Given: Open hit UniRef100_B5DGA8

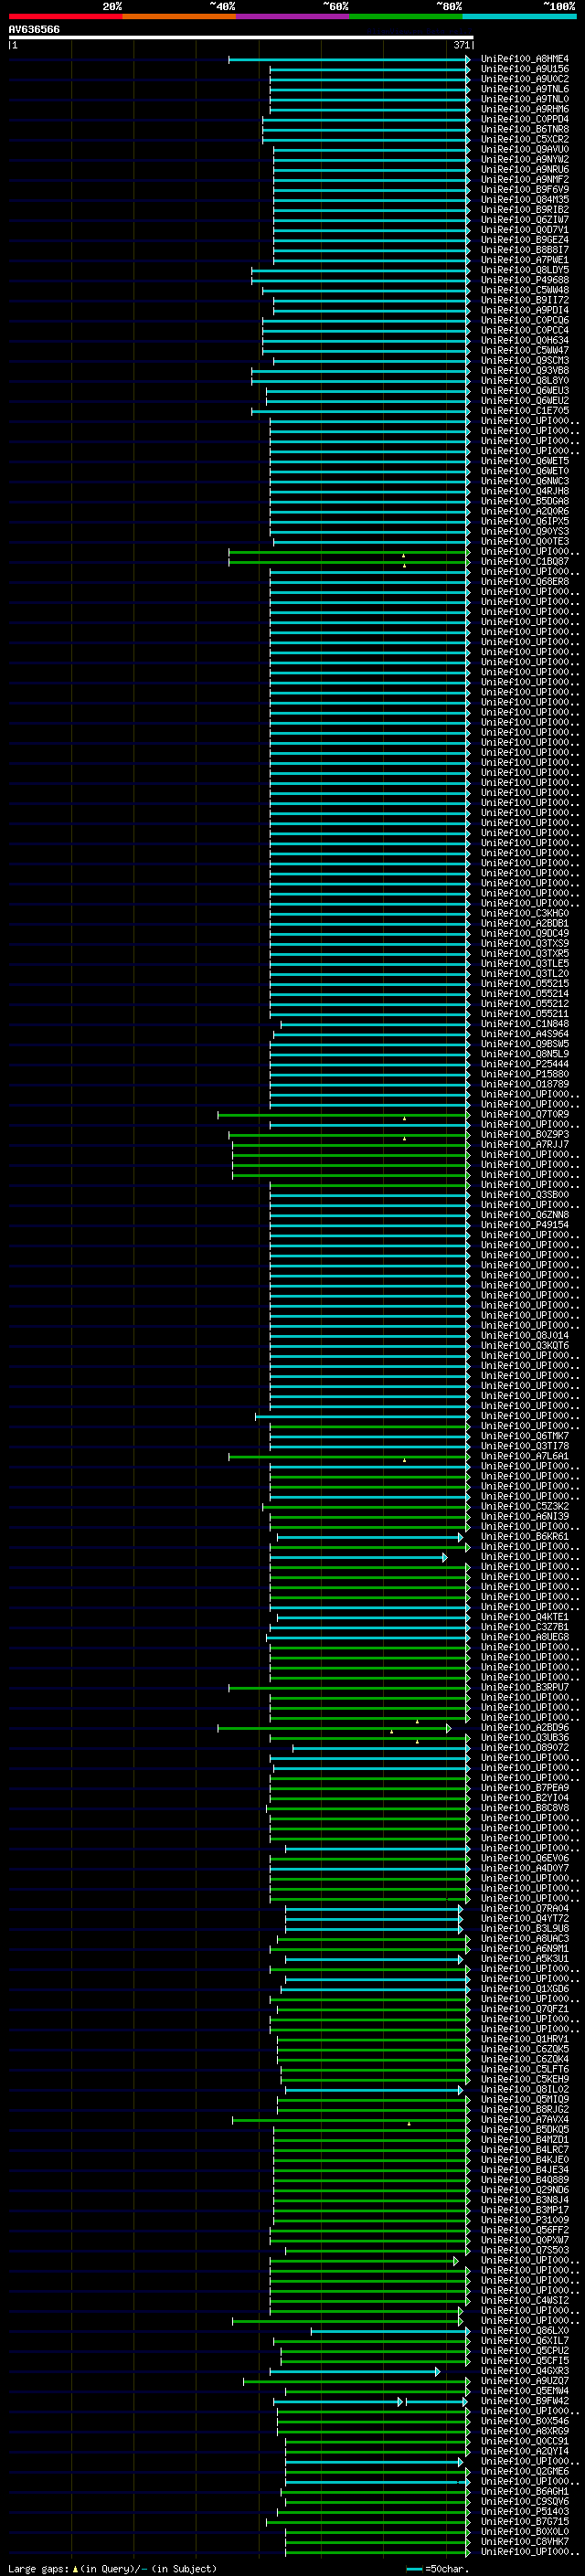Looking at the screenshot, I should (525, 501).
